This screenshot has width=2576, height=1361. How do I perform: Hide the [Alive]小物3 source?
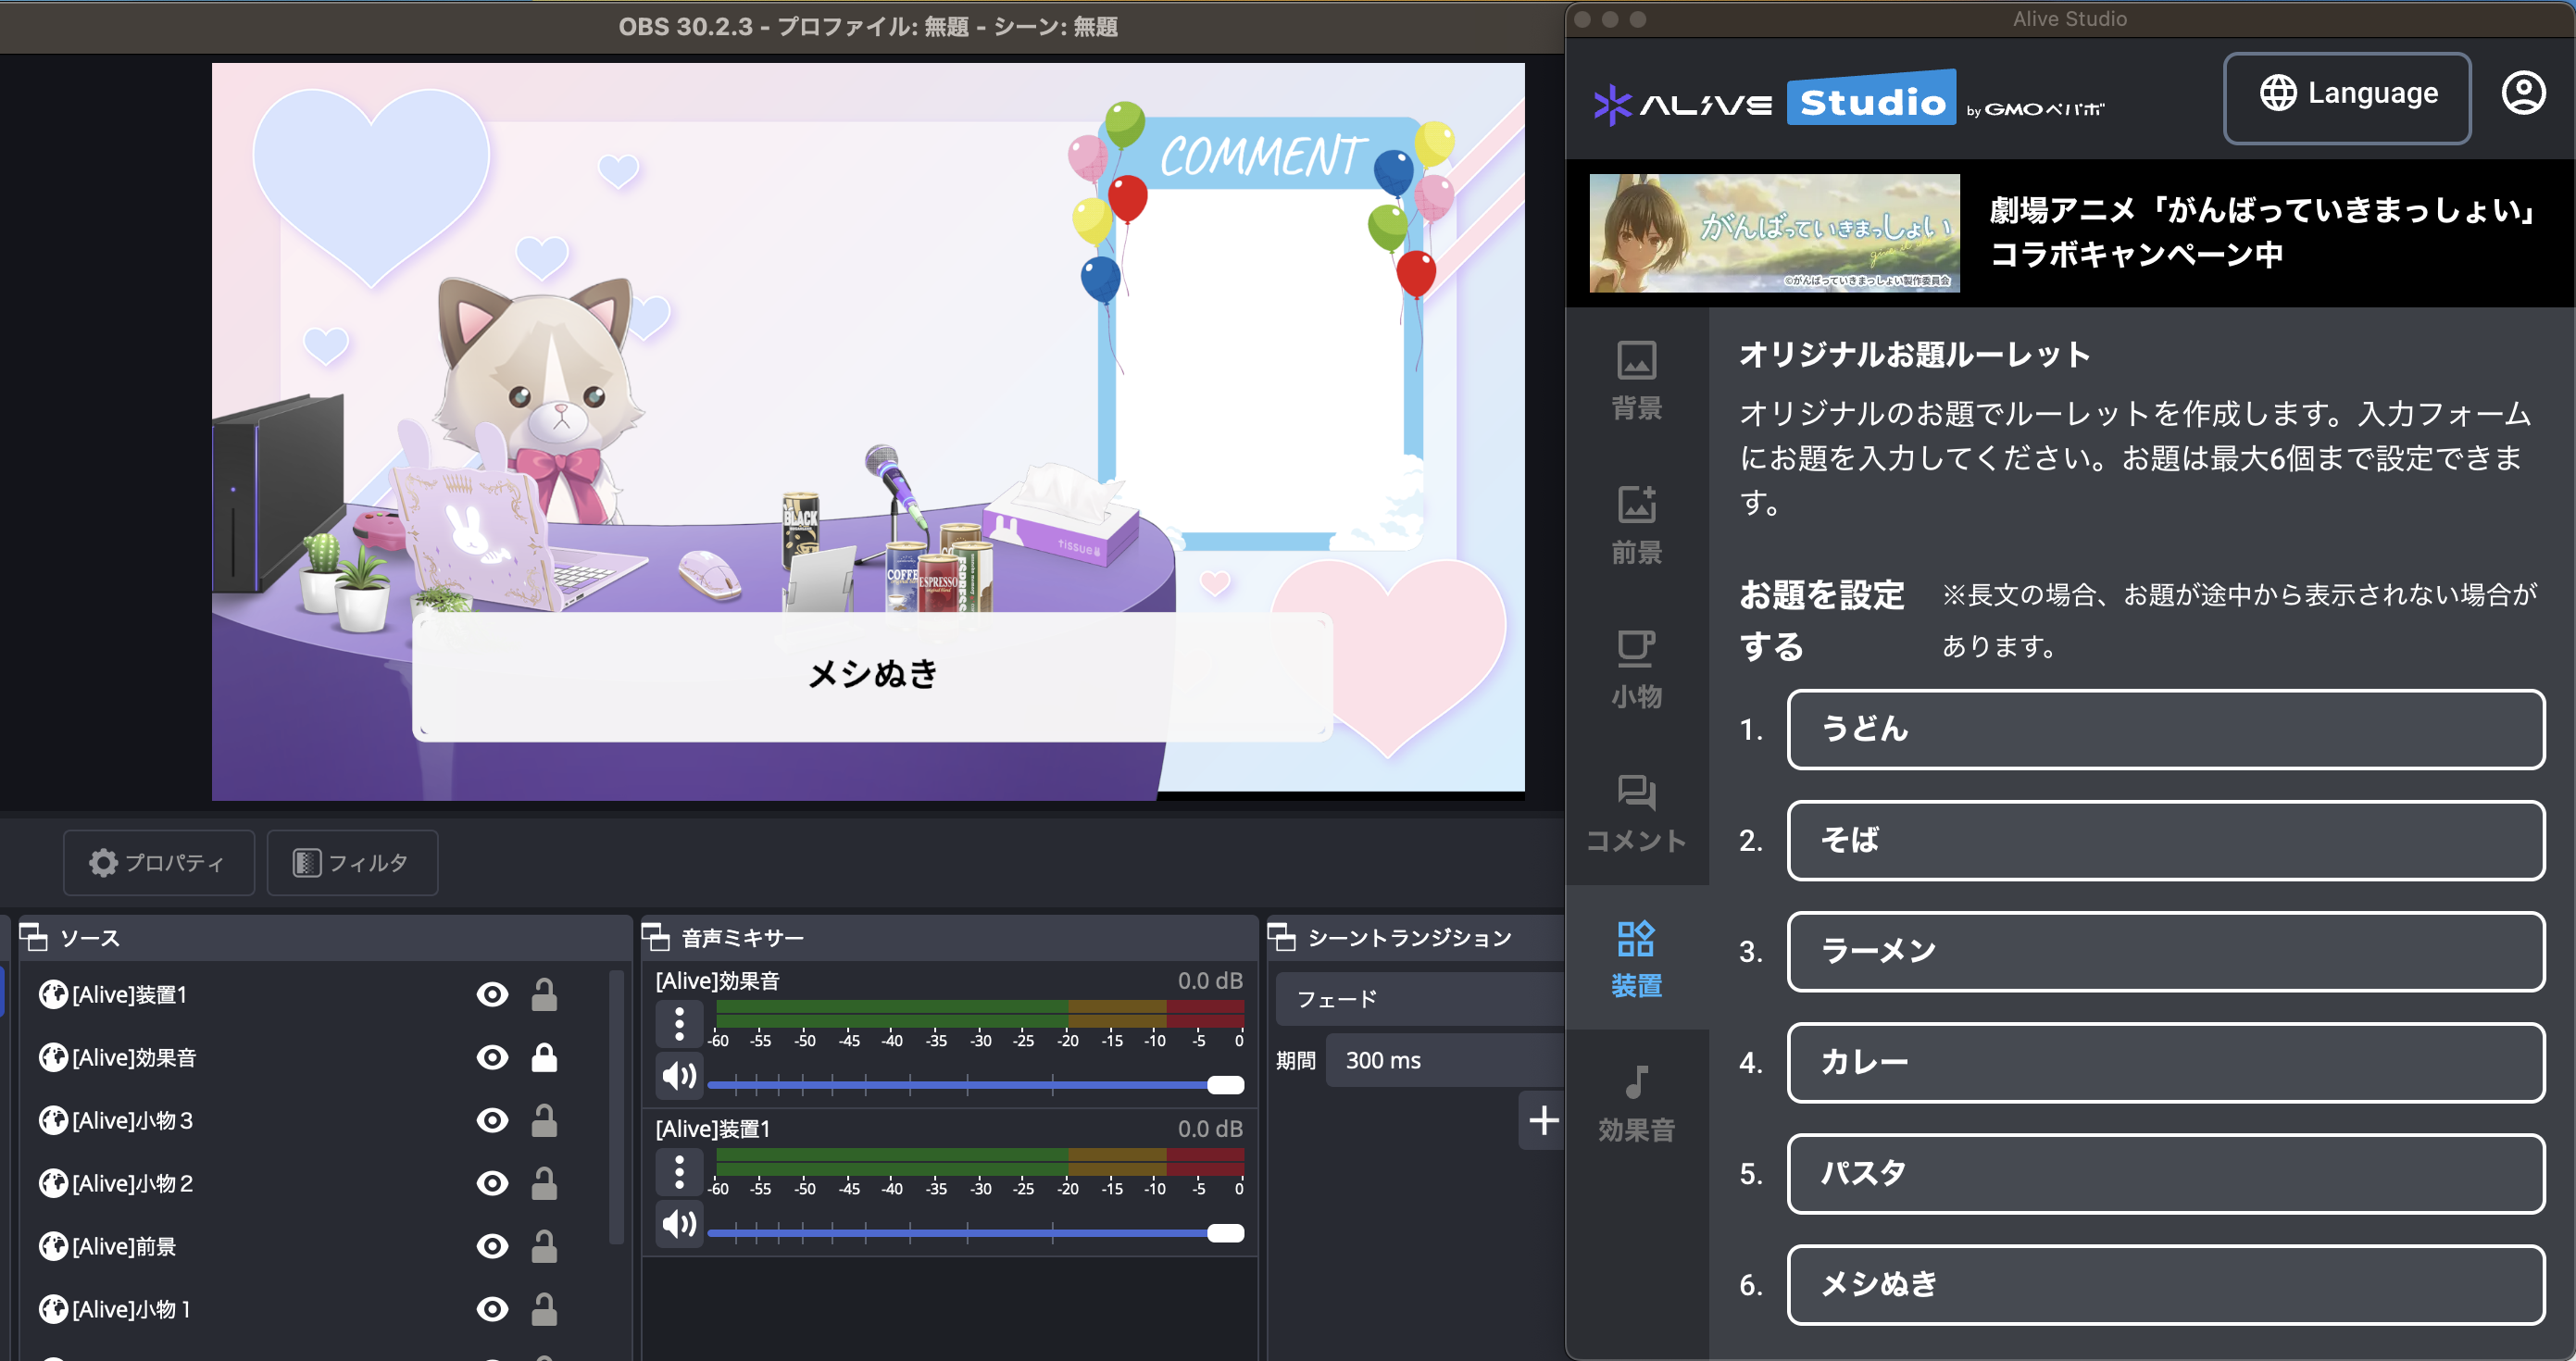coord(492,1120)
